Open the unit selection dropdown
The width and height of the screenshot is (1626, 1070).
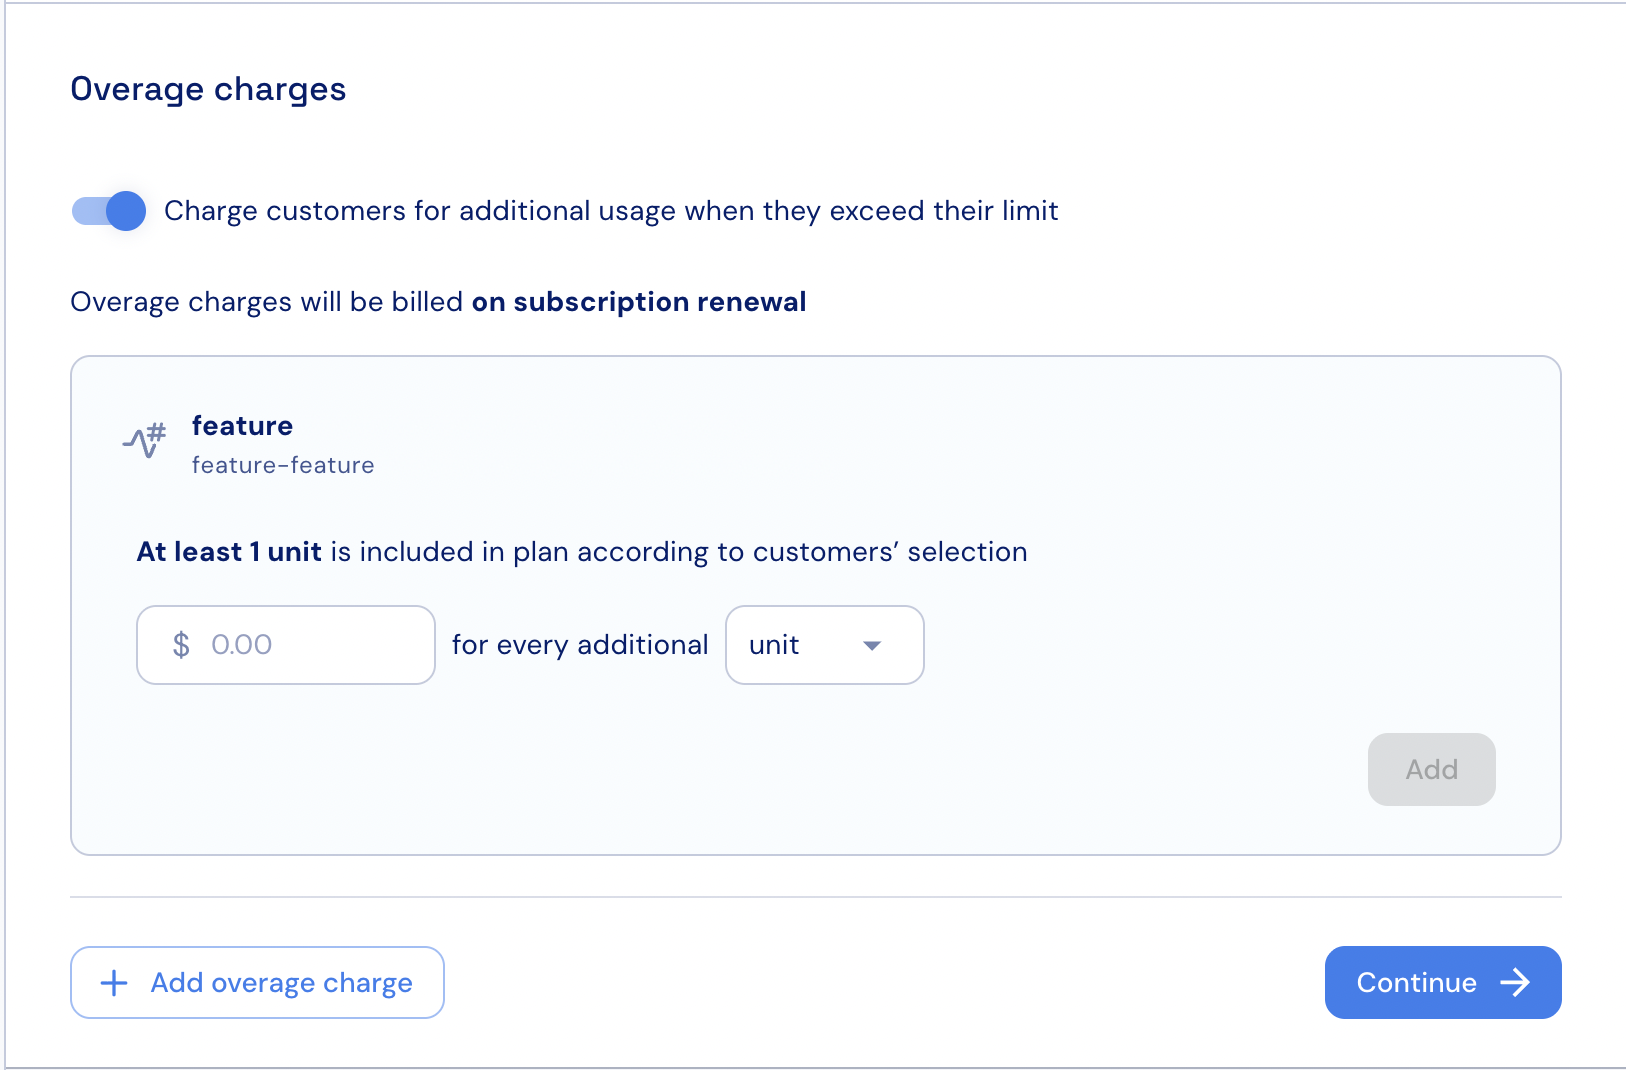(824, 645)
